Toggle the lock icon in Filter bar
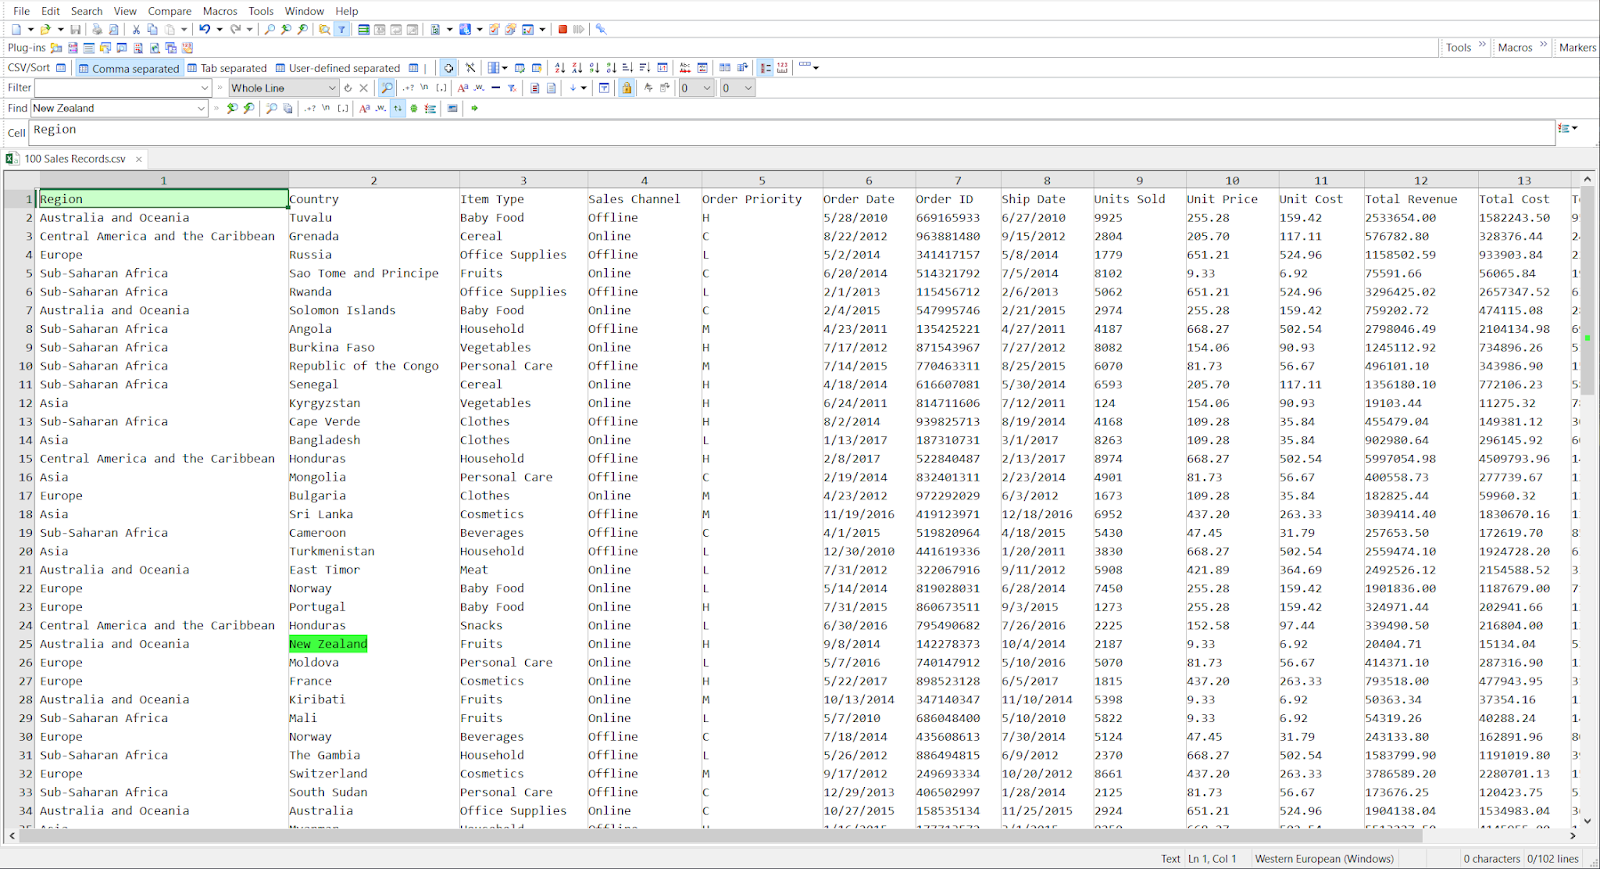Screen dimensions: 1600x869 pyautogui.click(x=627, y=88)
